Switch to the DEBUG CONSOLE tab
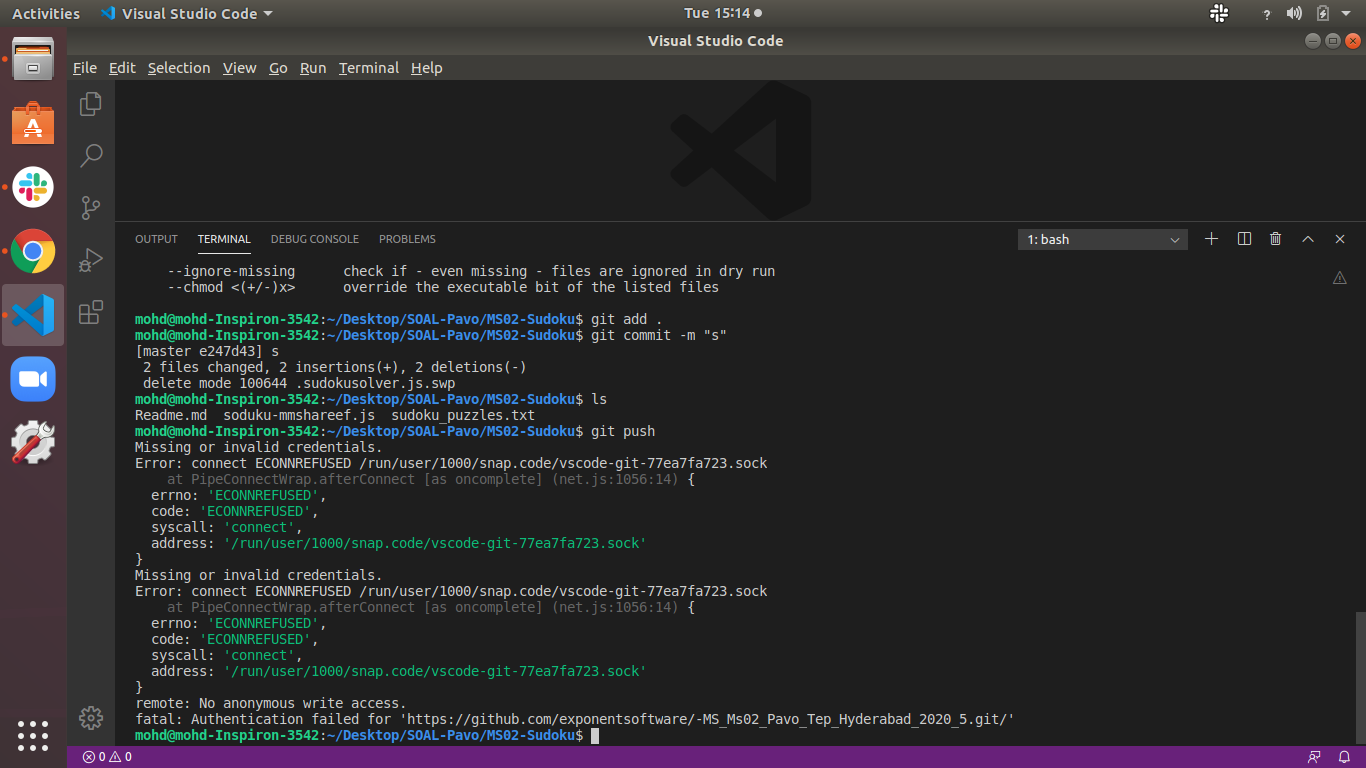Viewport: 1366px width, 768px height. point(314,239)
